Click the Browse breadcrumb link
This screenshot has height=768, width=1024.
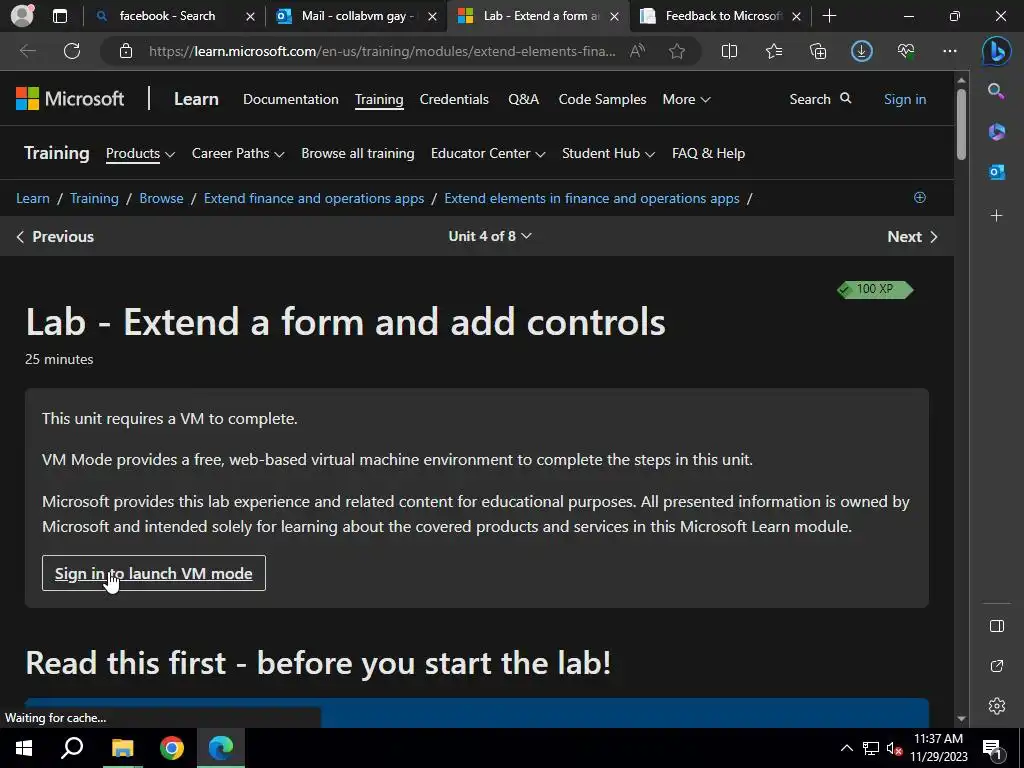(x=161, y=199)
